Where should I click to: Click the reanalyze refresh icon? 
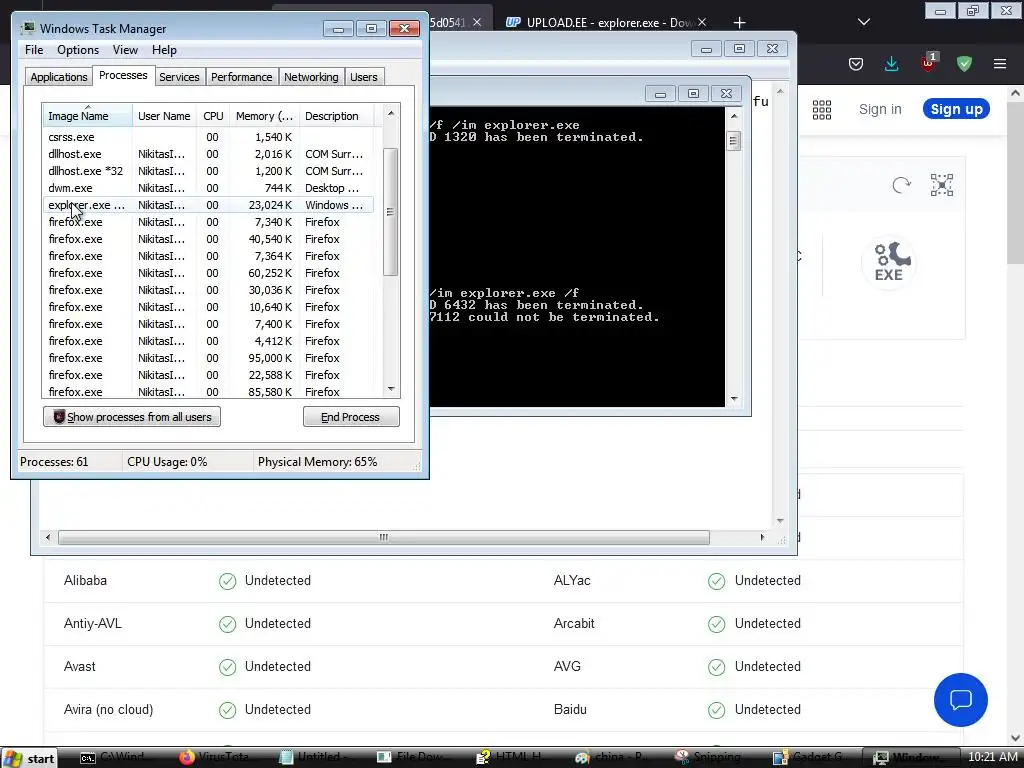pyautogui.click(x=901, y=185)
